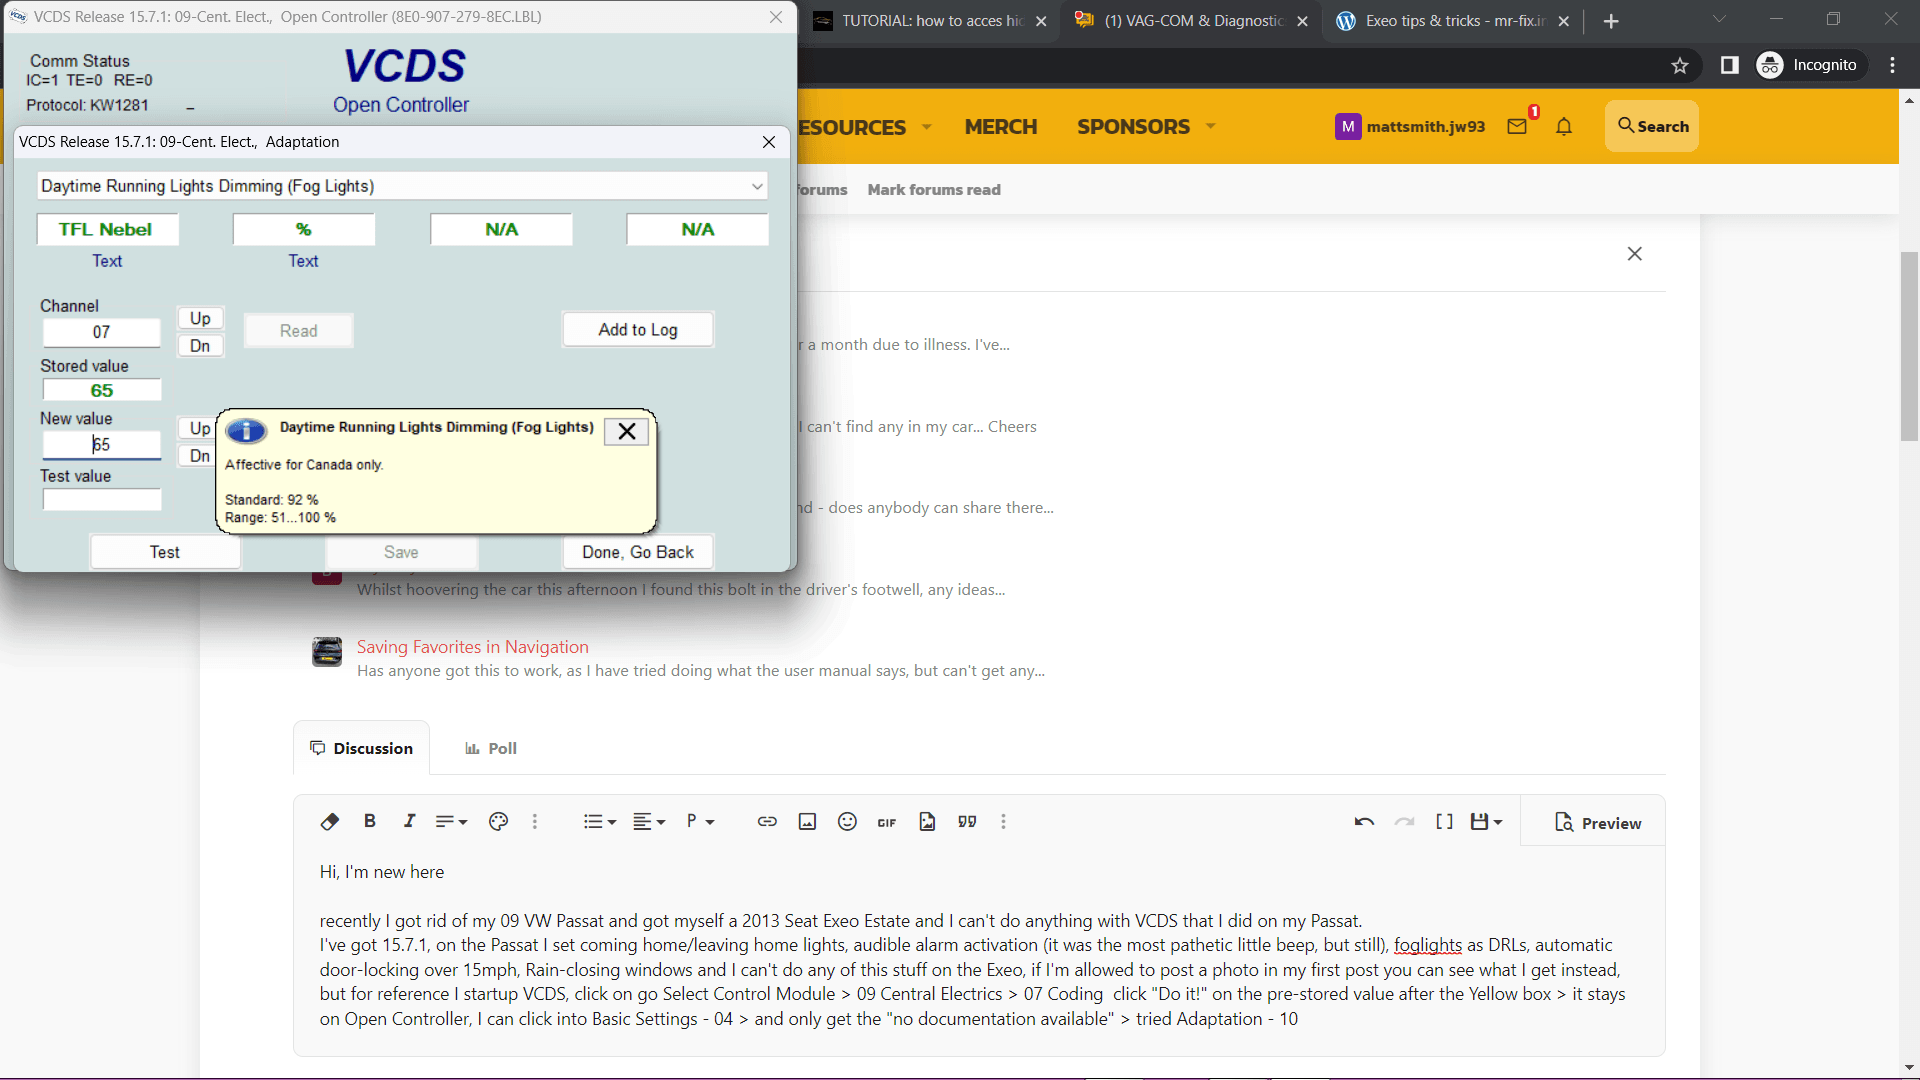Open the alerts bell notifications
Viewport: 1920px width, 1080px height.
coord(1564,126)
